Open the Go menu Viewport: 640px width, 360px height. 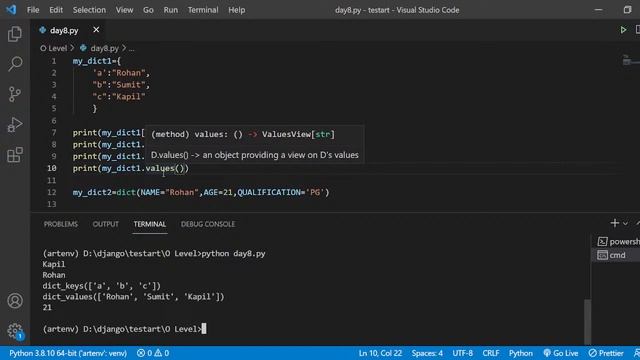[148, 10]
